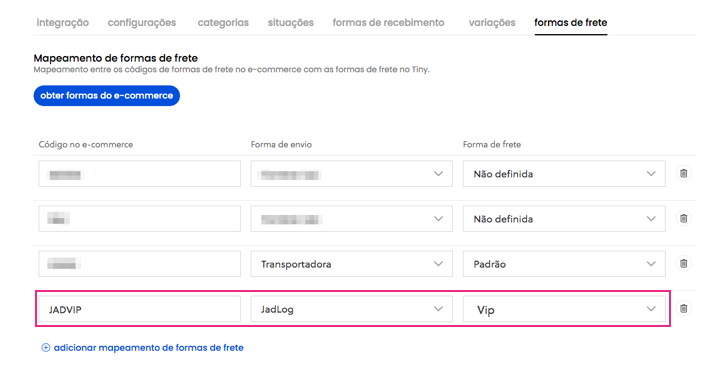704x367 pixels.
Task: Delete the Transportadora Padrão mapping row
Action: pyautogui.click(x=683, y=264)
